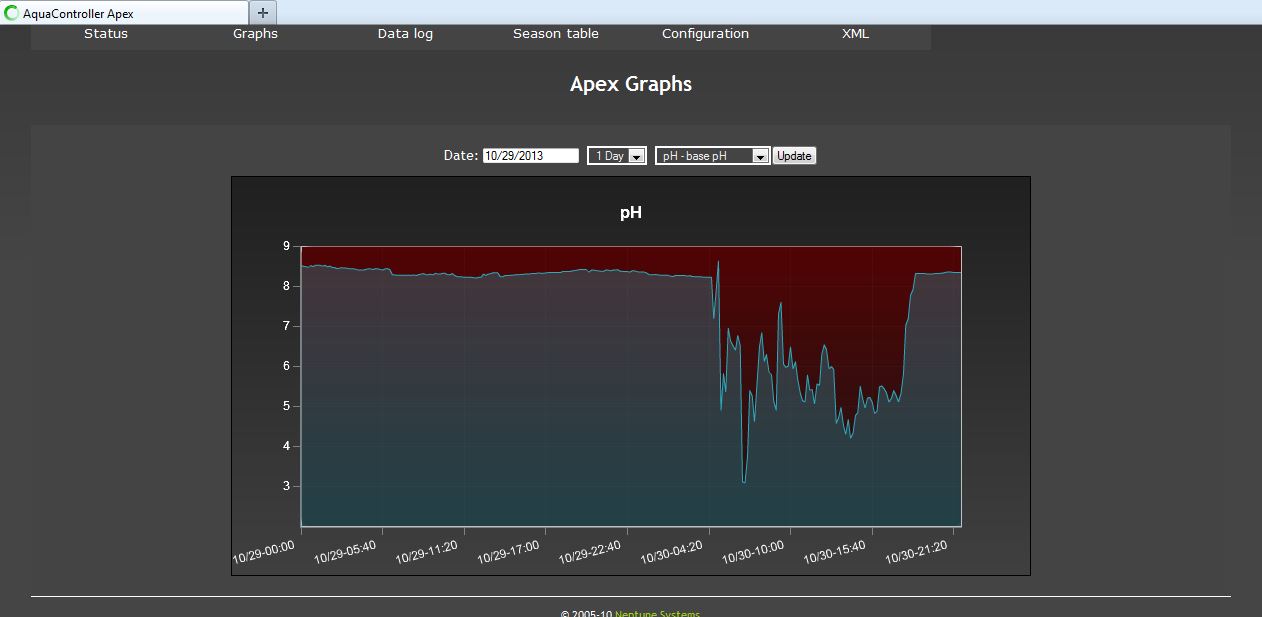Open a new browser tab with plus button
The height and width of the screenshot is (617, 1262).
262,13
